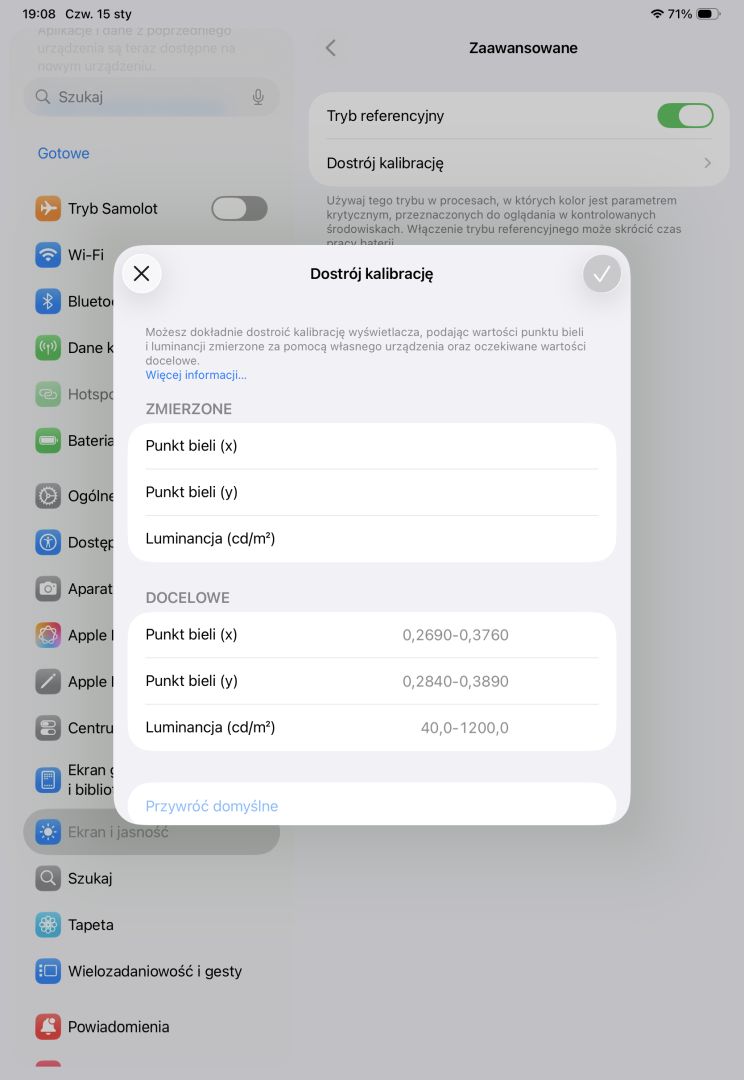Select measured Punkt bieli (y) field

pyautogui.click(x=371, y=492)
